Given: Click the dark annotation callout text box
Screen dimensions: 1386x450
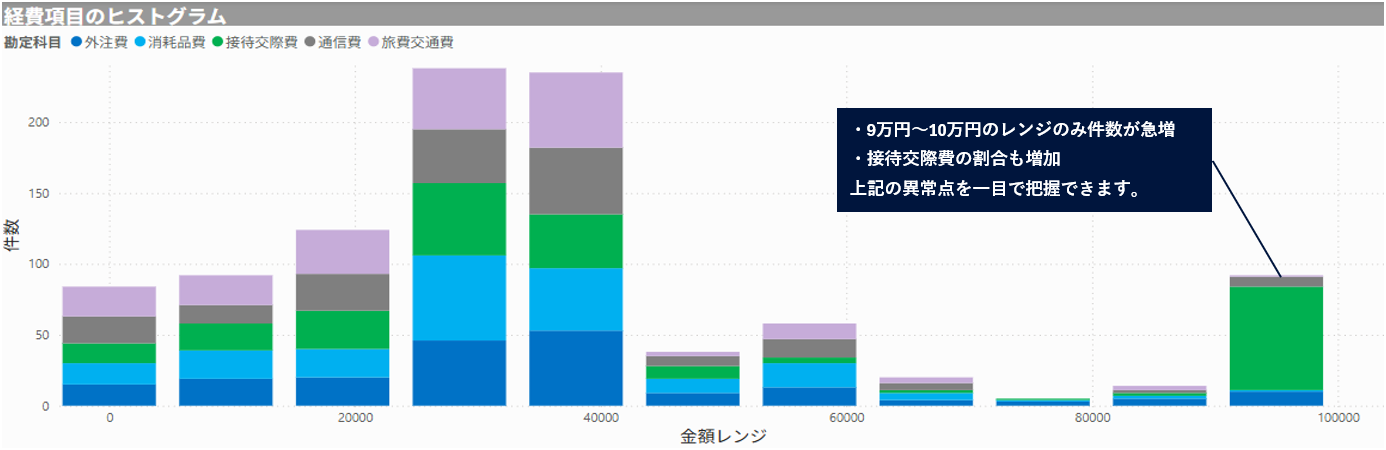Looking at the screenshot, I should [x=1024, y=160].
